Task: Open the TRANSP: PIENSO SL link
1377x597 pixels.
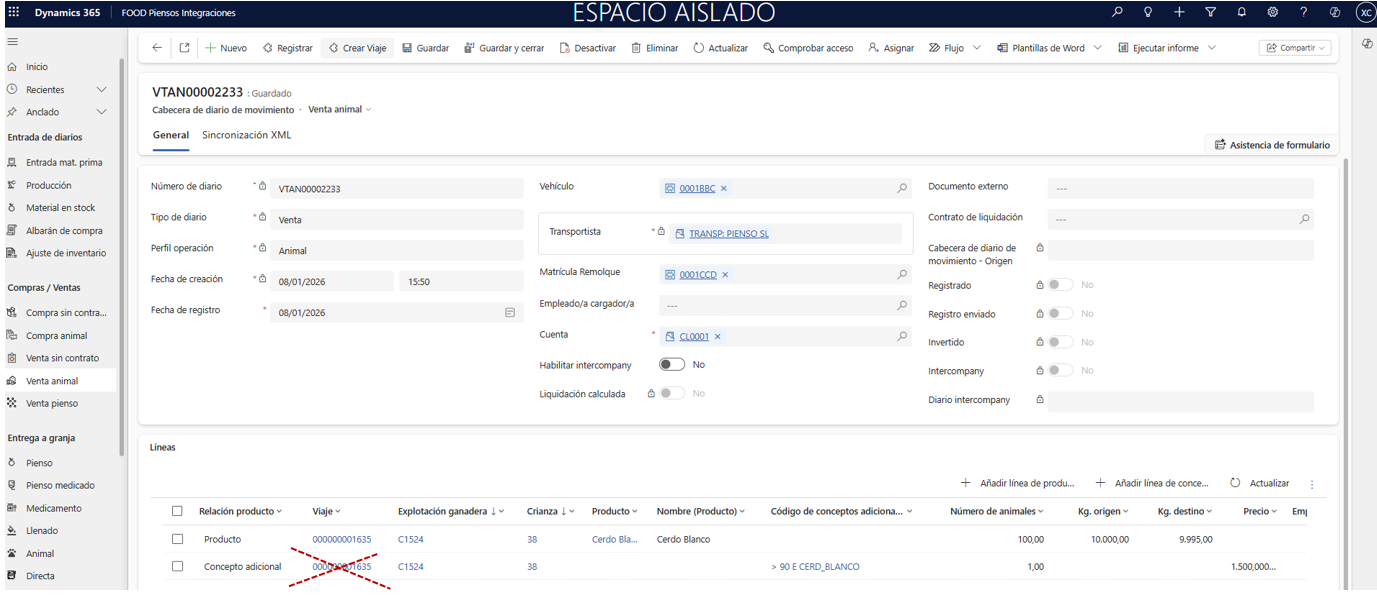Action: point(728,234)
